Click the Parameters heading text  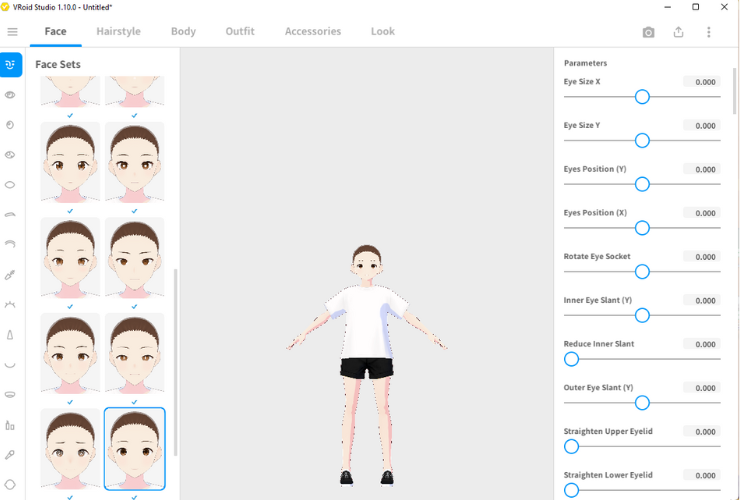(x=585, y=63)
